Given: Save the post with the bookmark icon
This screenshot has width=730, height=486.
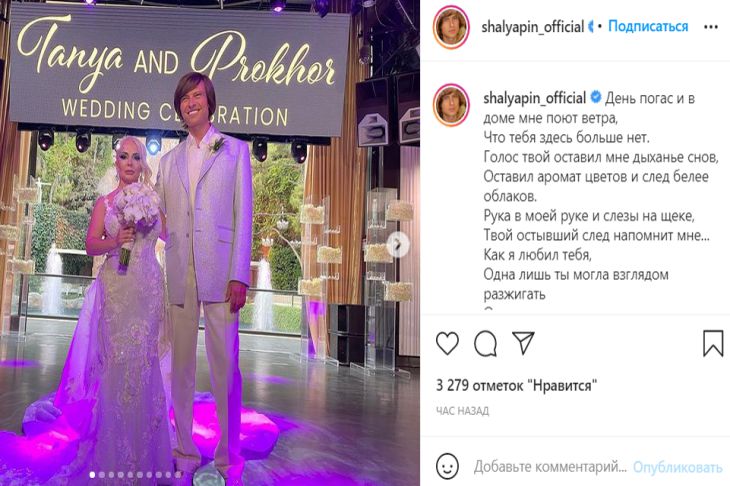Looking at the screenshot, I should pyautogui.click(x=713, y=343).
